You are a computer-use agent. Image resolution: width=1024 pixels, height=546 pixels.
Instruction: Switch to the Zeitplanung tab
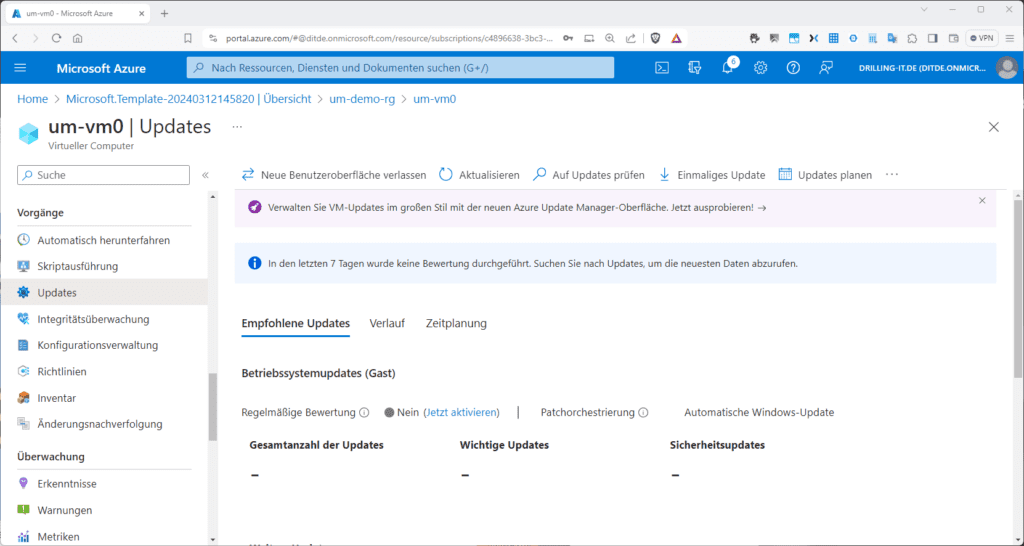456,323
